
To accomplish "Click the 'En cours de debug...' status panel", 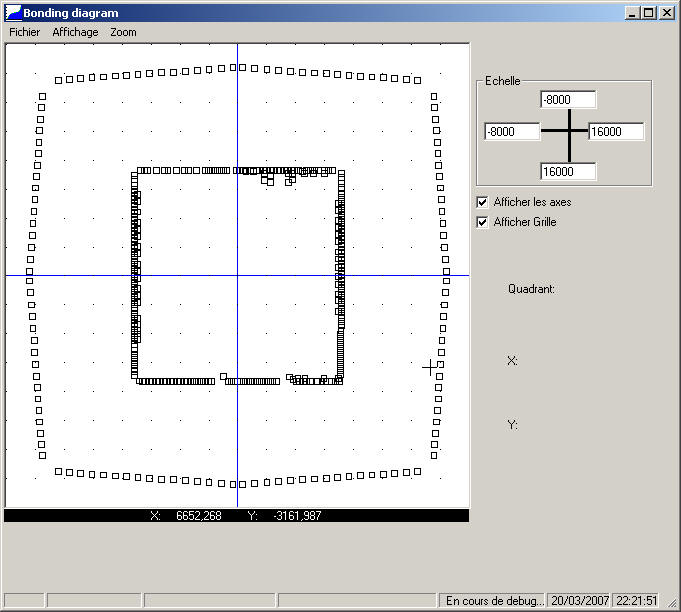I will pyautogui.click(x=493, y=601).
